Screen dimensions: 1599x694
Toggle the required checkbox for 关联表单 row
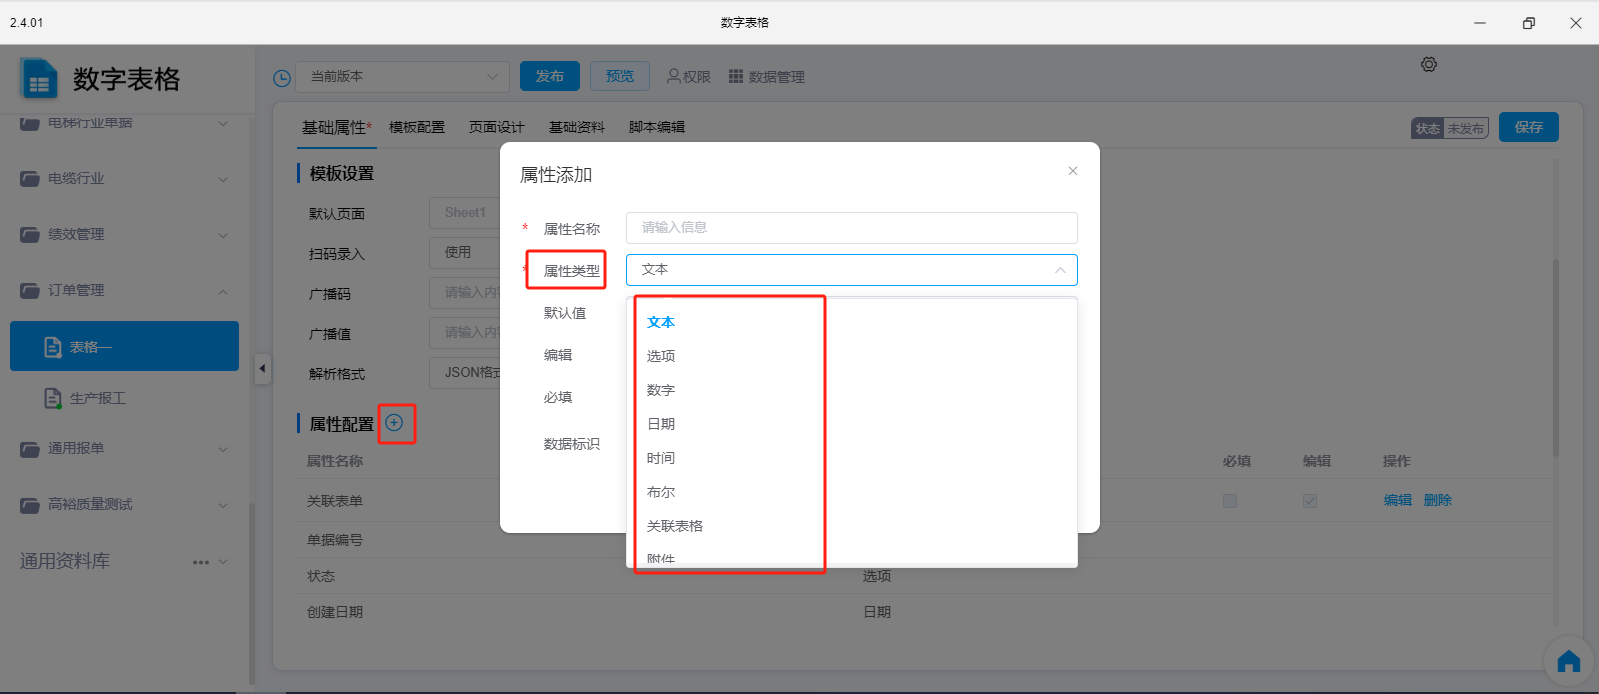tap(1230, 501)
